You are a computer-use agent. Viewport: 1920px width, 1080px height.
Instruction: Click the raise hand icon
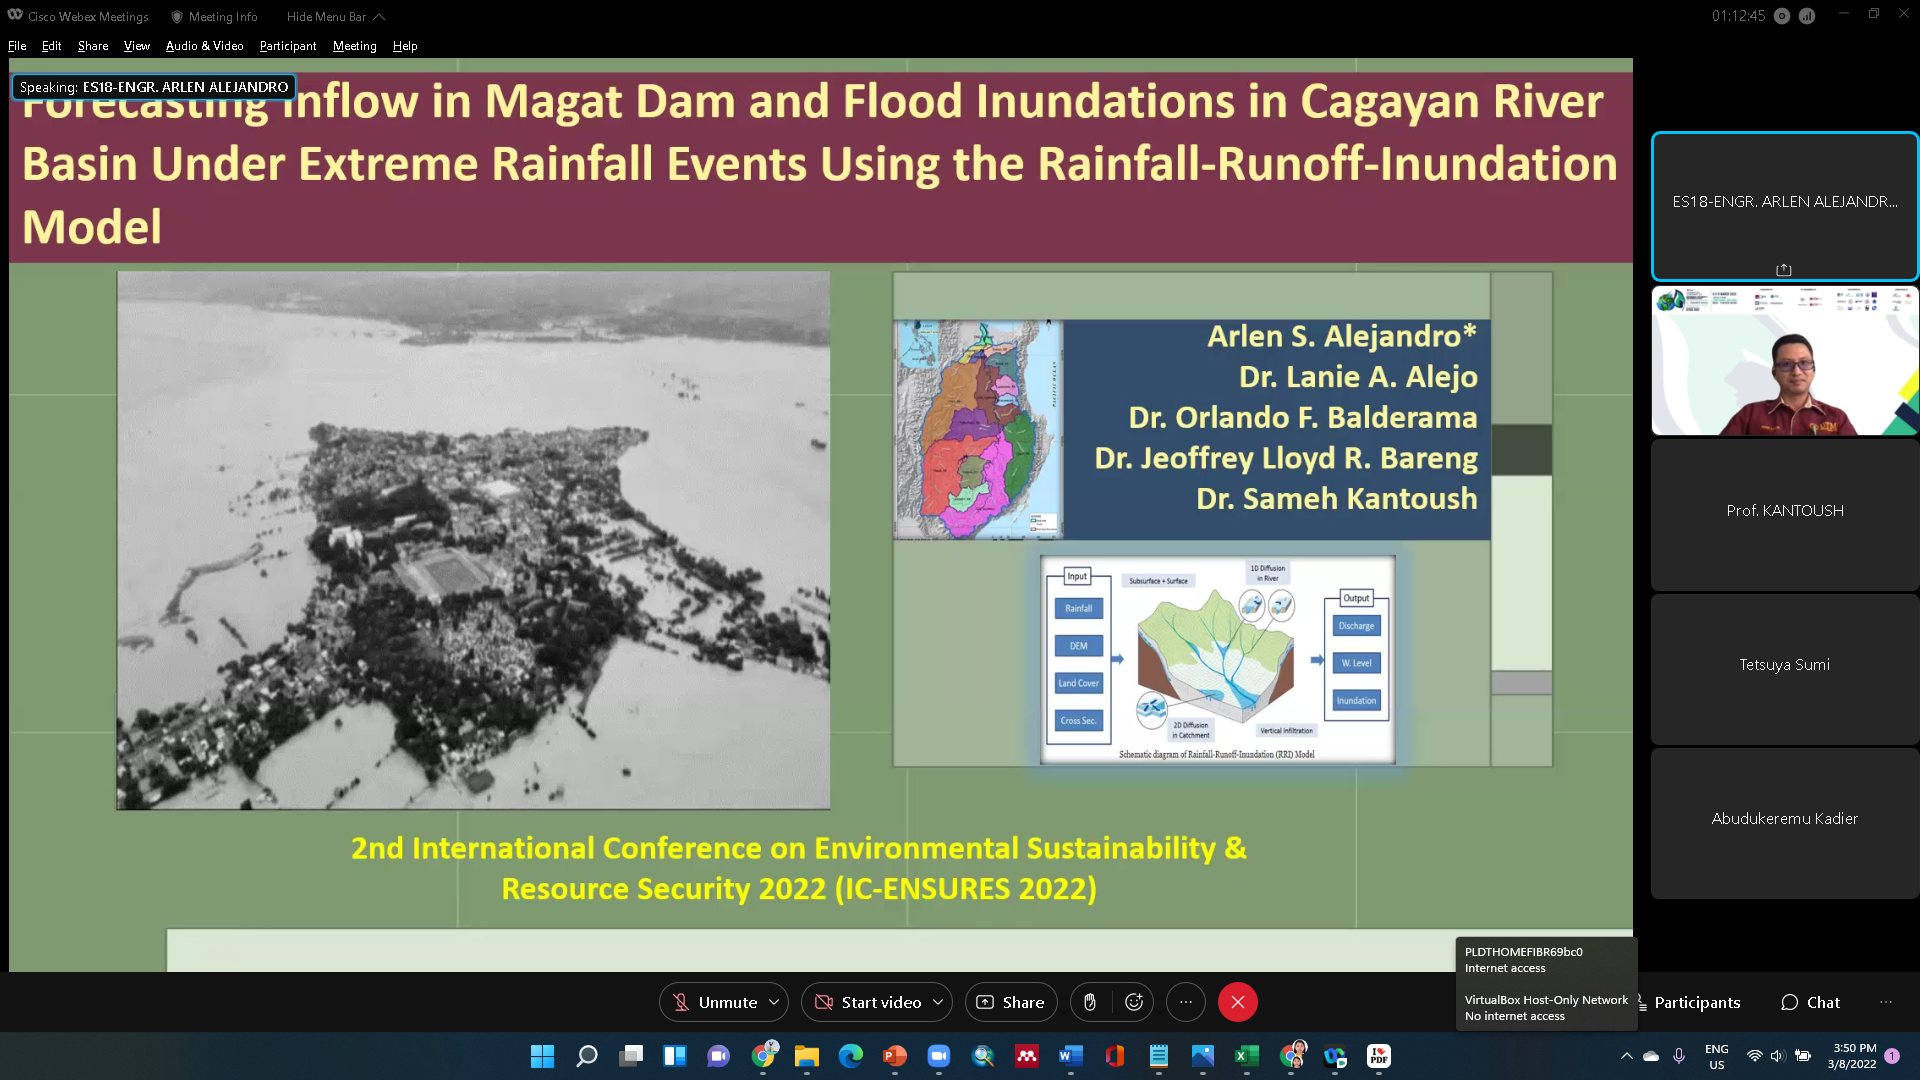coord(1090,1002)
